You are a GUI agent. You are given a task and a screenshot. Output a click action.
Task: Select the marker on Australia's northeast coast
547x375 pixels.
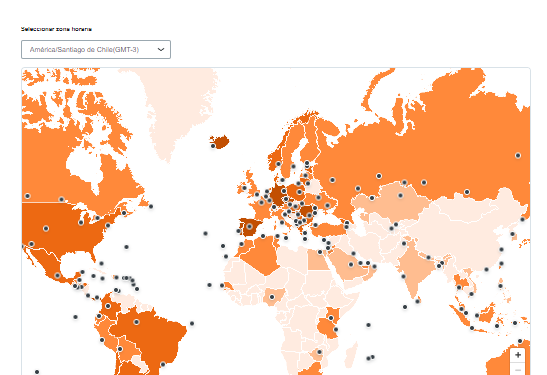tap(520, 341)
